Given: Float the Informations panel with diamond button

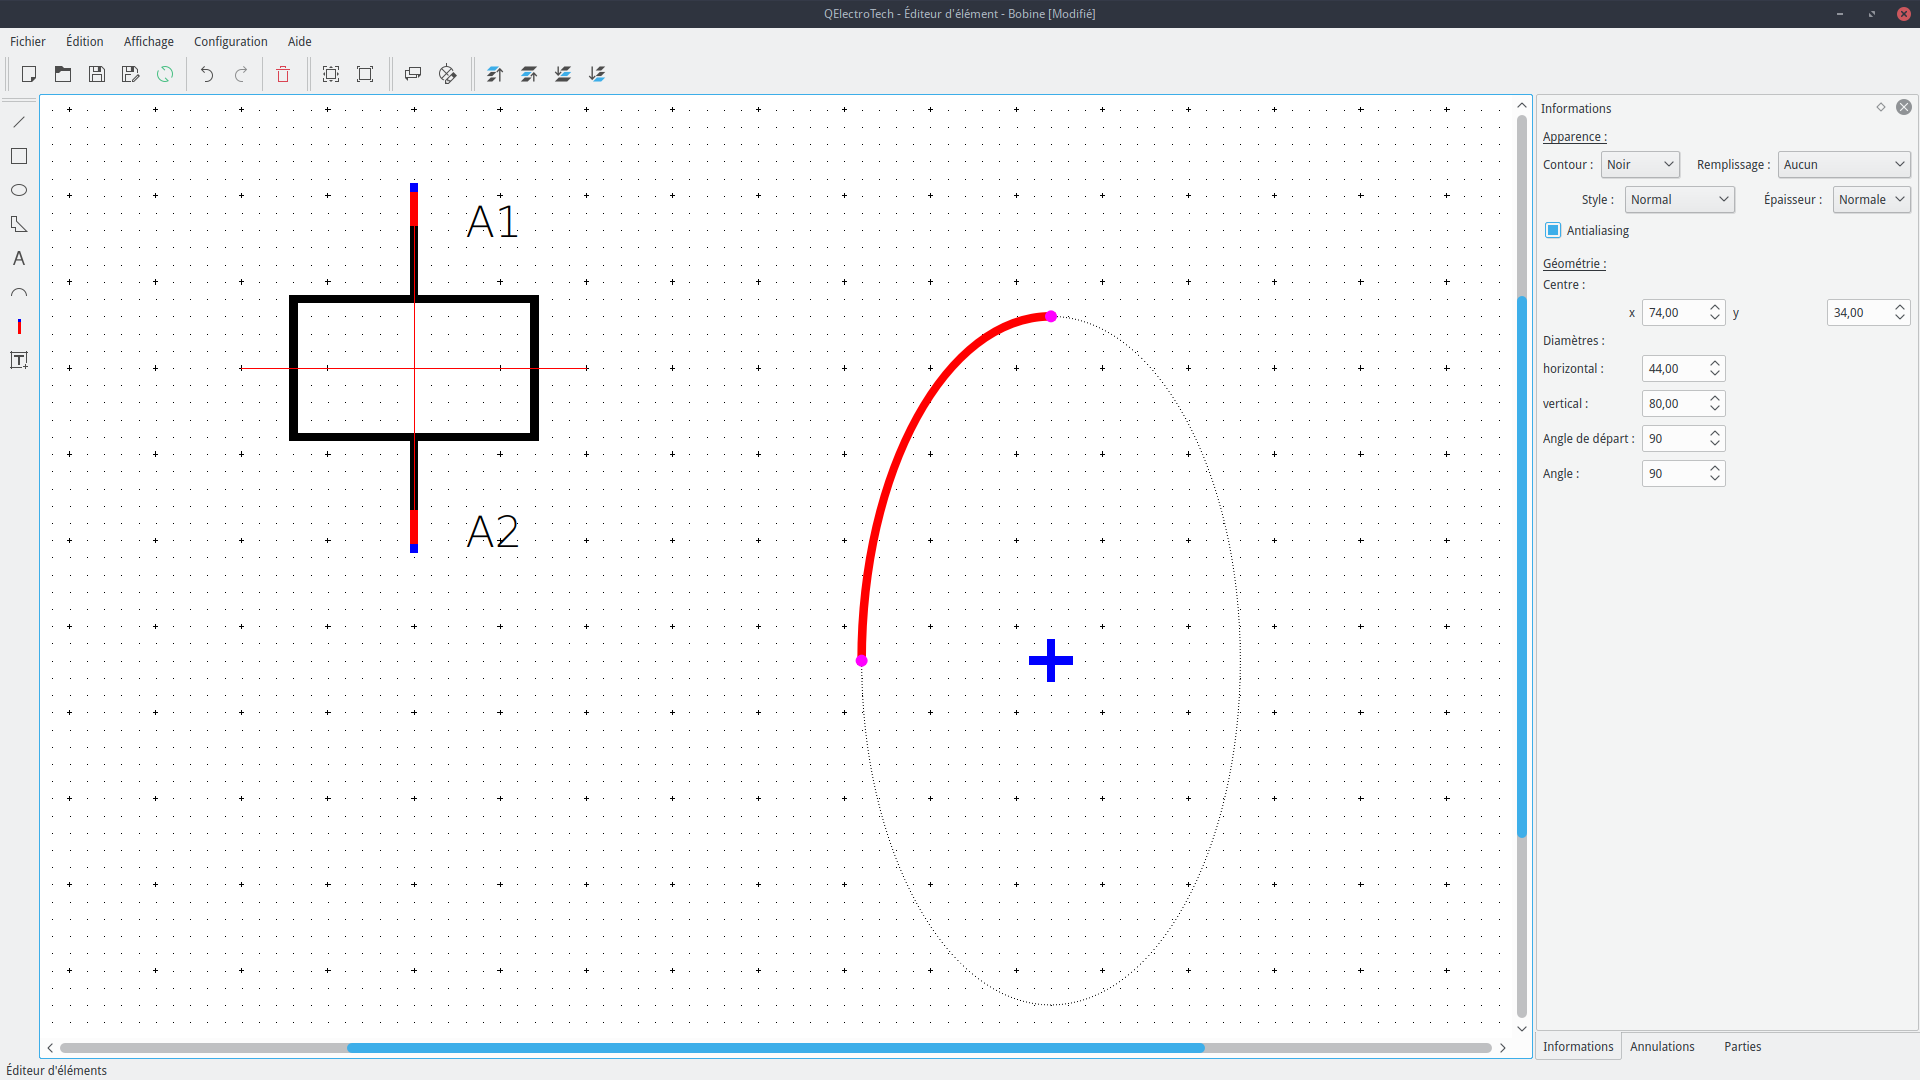Looking at the screenshot, I should (x=1881, y=107).
